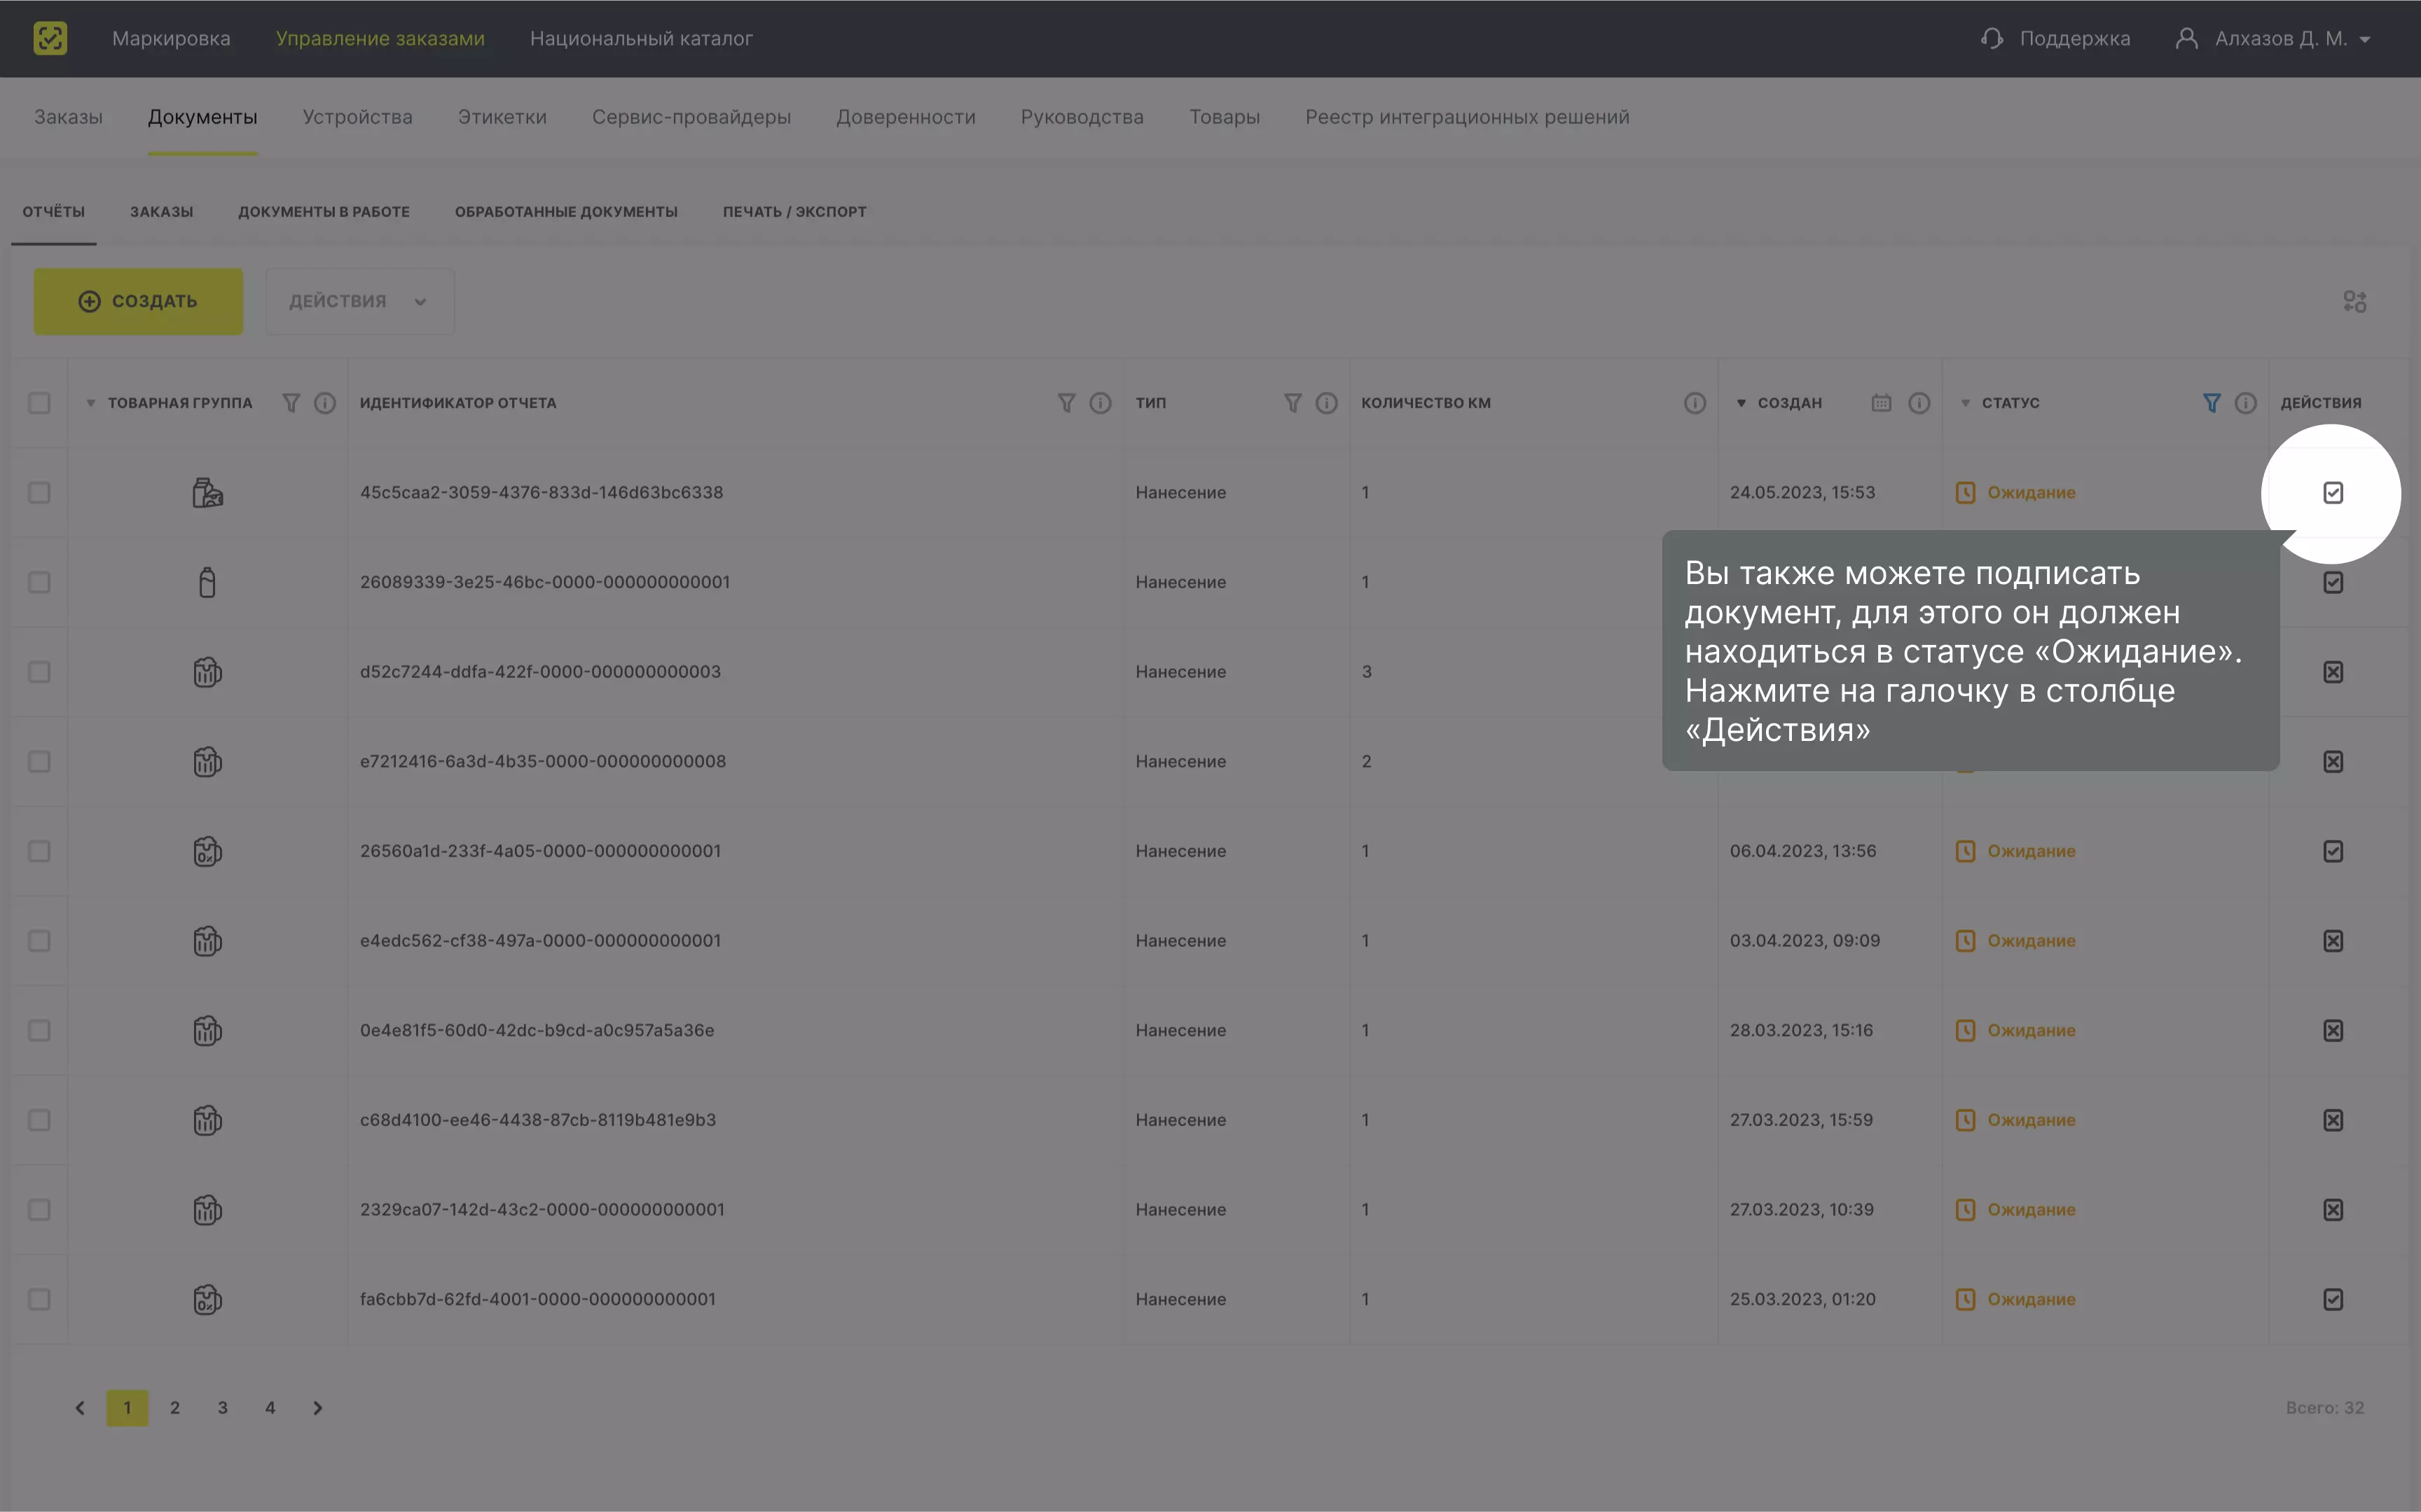Select checkbox for report d52c7244

click(x=39, y=672)
